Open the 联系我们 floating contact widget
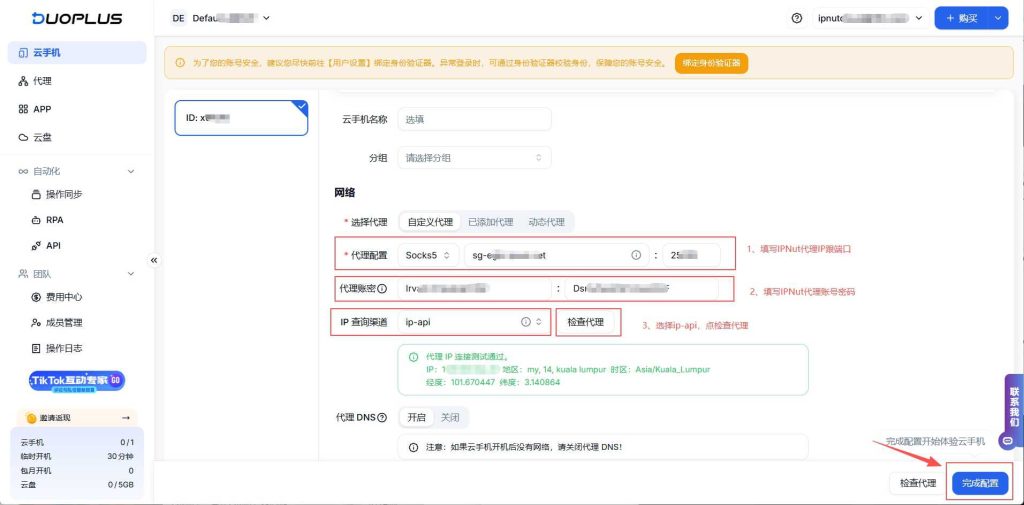The image size is (1024, 505). coord(1012,410)
